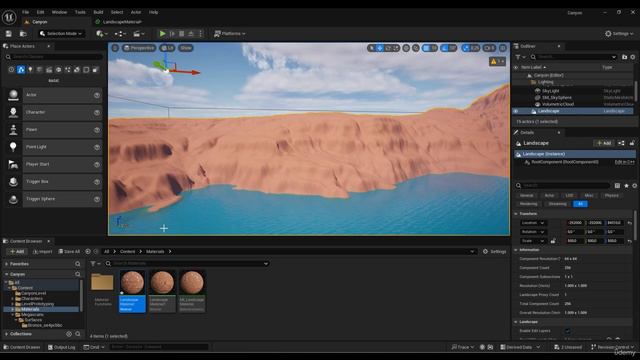Click the Edit in C++ link
This screenshot has width=640, height=360.
pyautogui.click(x=625, y=162)
